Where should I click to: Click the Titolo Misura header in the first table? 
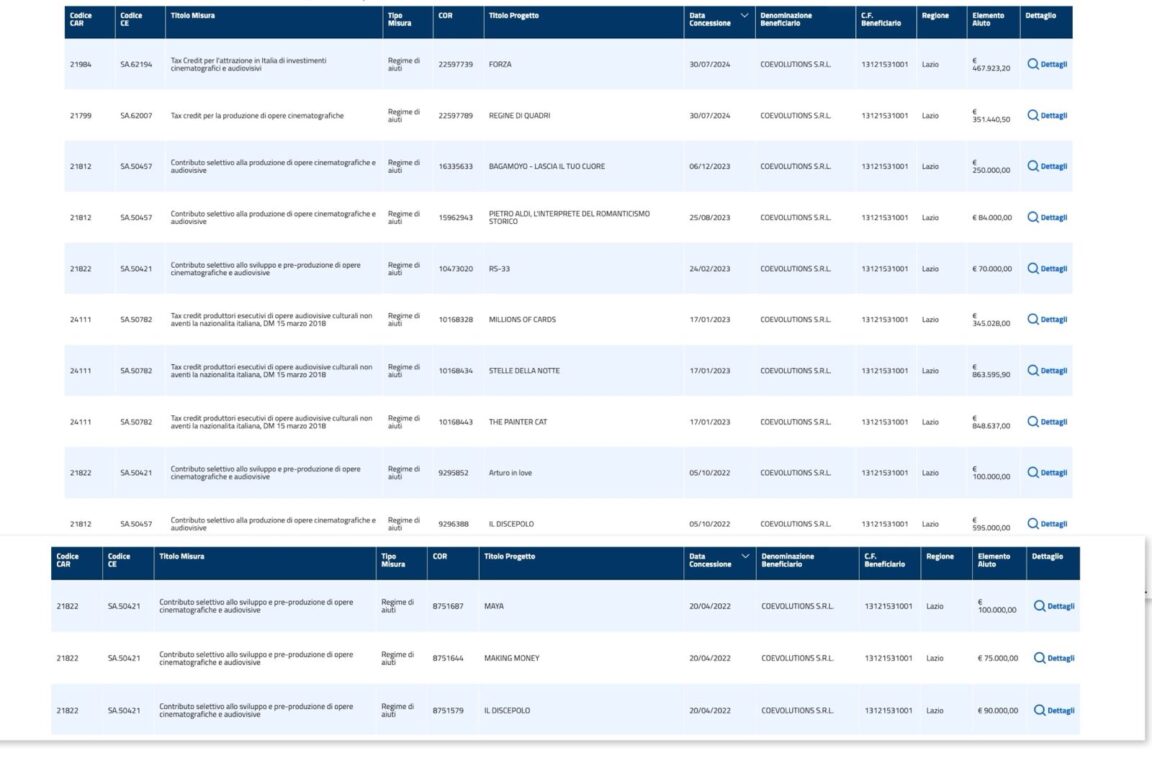point(192,15)
